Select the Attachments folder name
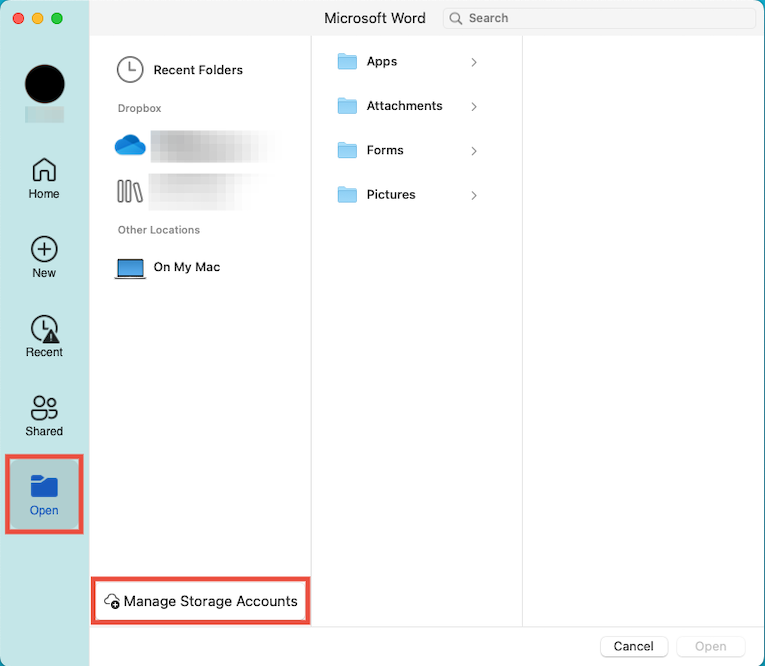Viewport: 765px width, 666px height. coord(404,106)
